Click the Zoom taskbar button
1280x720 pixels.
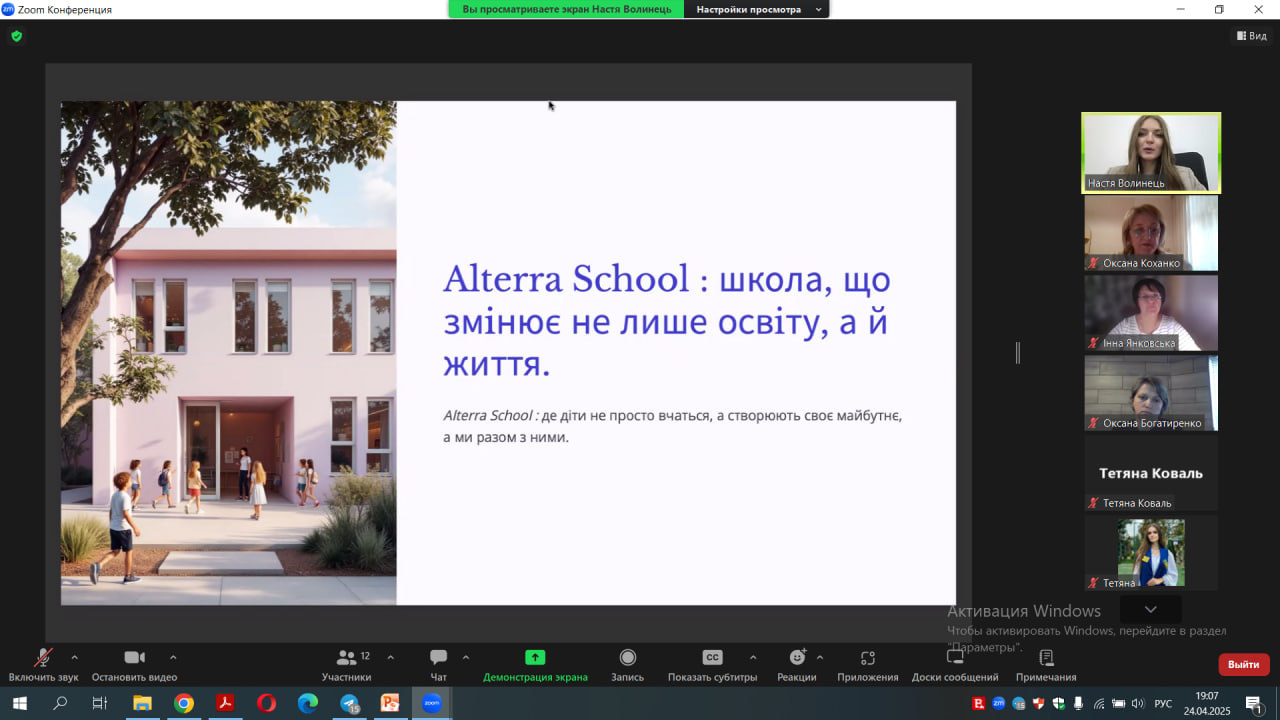[431, 703]
